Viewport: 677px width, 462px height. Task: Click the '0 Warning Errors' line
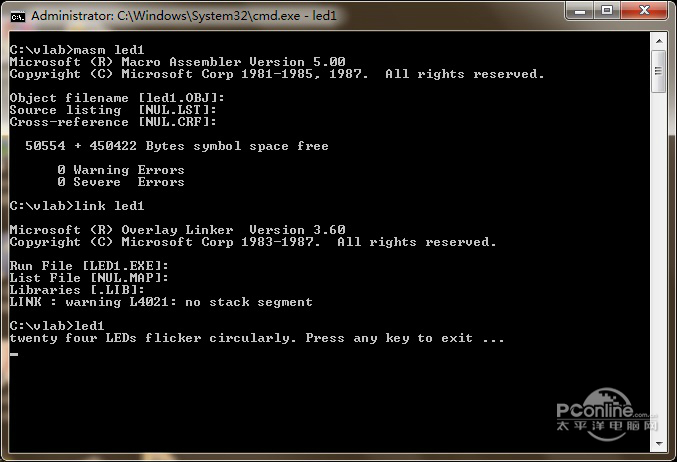(121, 170)
